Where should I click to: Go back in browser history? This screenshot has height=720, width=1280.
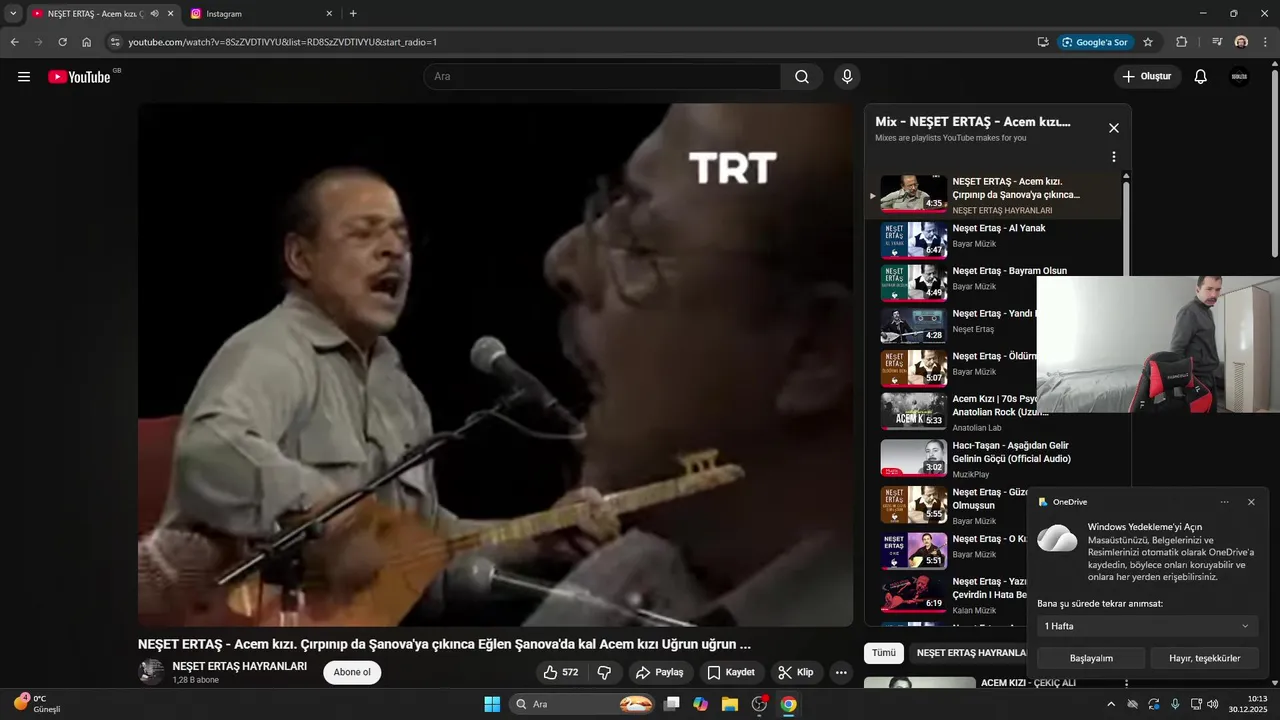pos(14,42)
